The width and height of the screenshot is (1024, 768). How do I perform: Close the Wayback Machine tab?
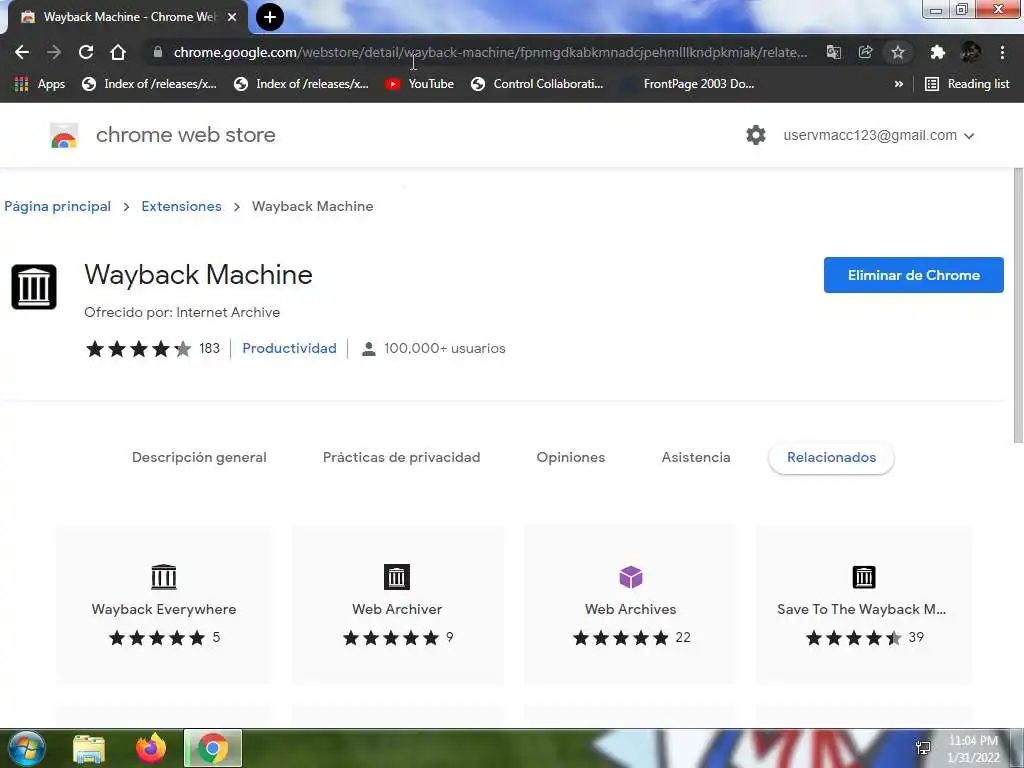tap(232, 17)
